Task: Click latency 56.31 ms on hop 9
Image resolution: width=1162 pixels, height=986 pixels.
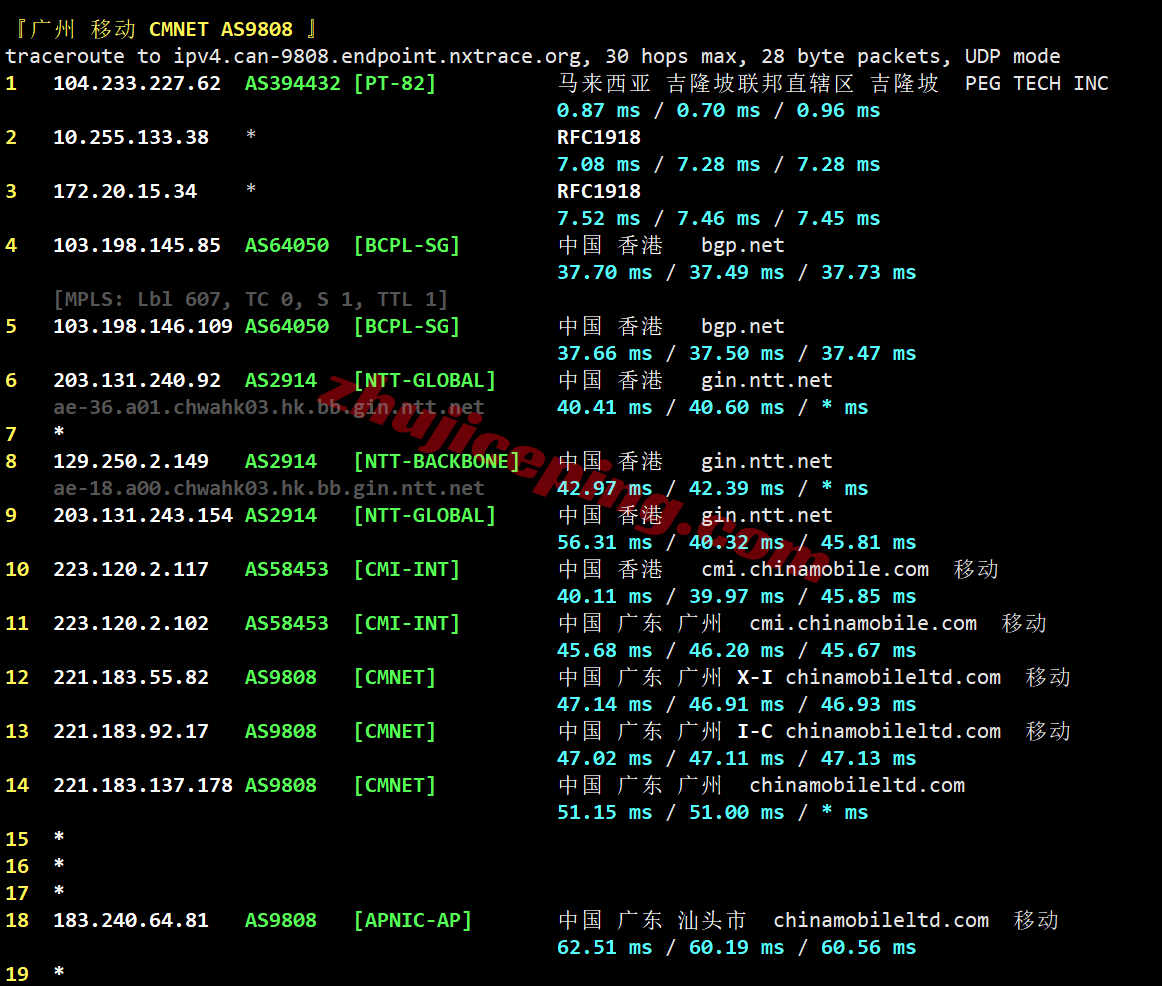Action: tap(604, 542)
